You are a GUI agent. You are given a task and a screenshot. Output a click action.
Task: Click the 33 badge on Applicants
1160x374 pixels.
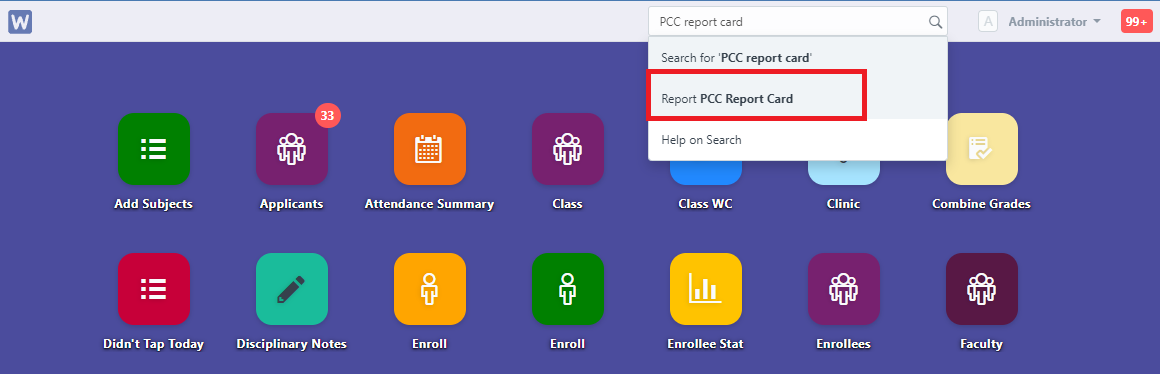point(328,115)
